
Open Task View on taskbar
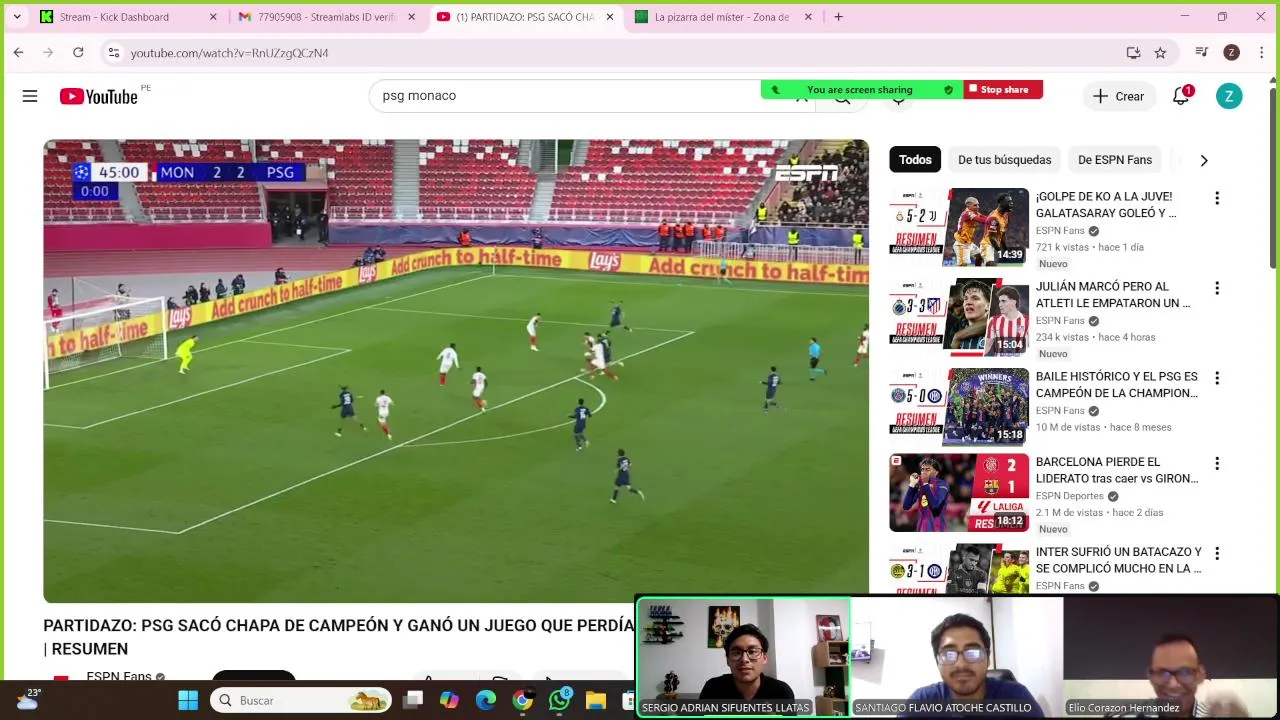(413, 700)
